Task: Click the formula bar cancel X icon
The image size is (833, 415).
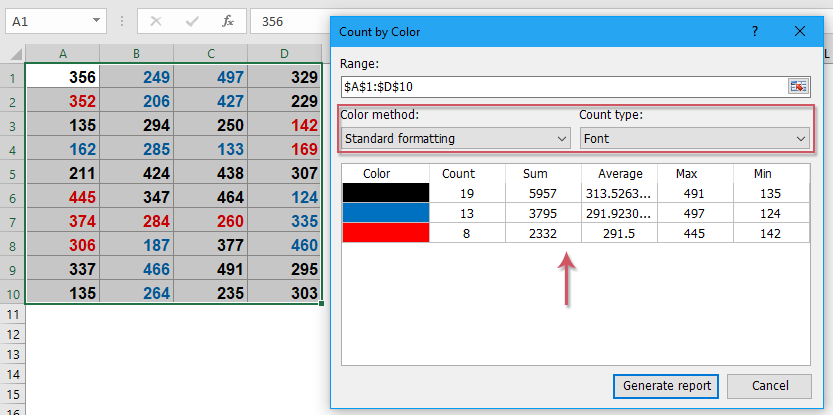Action: point(156,21)
